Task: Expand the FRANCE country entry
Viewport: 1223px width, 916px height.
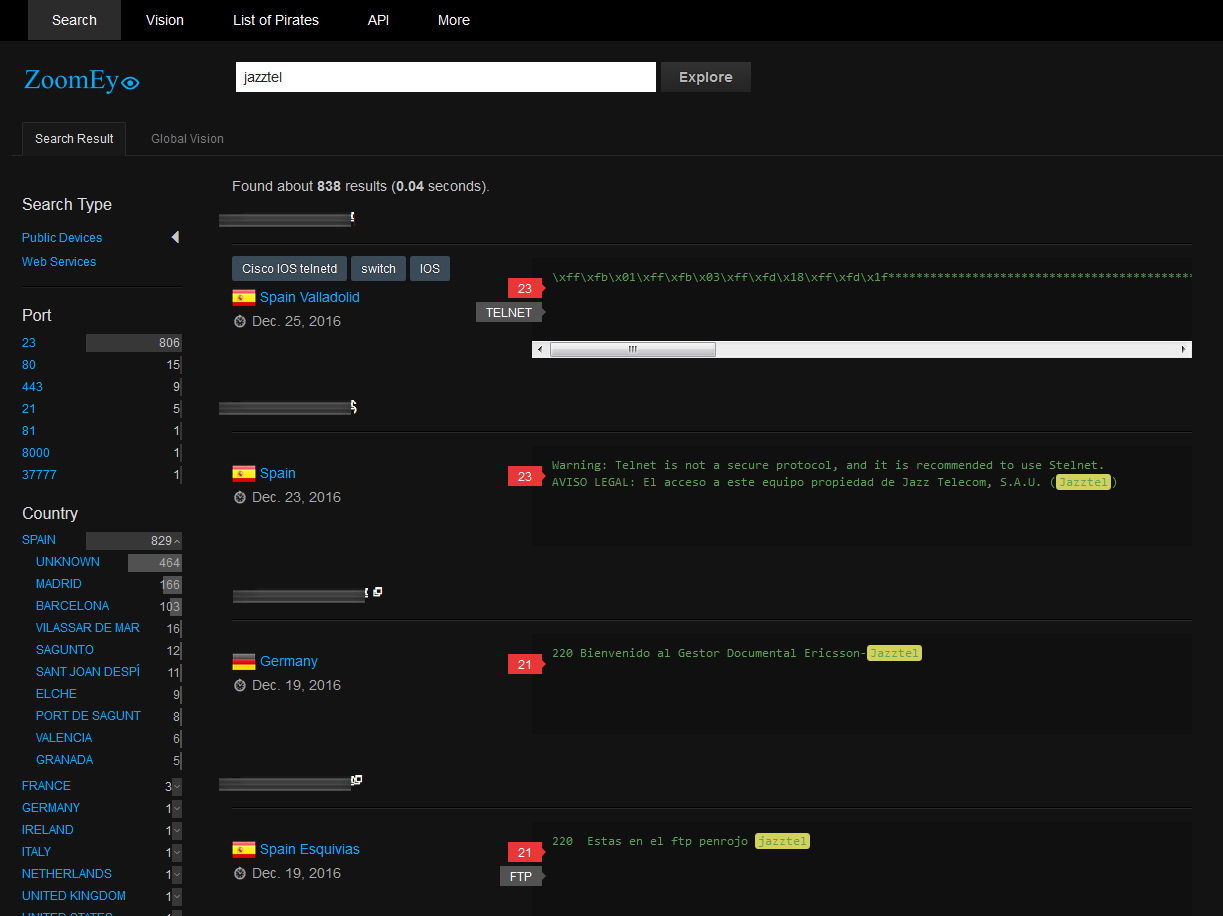Action: pos(177,786)
